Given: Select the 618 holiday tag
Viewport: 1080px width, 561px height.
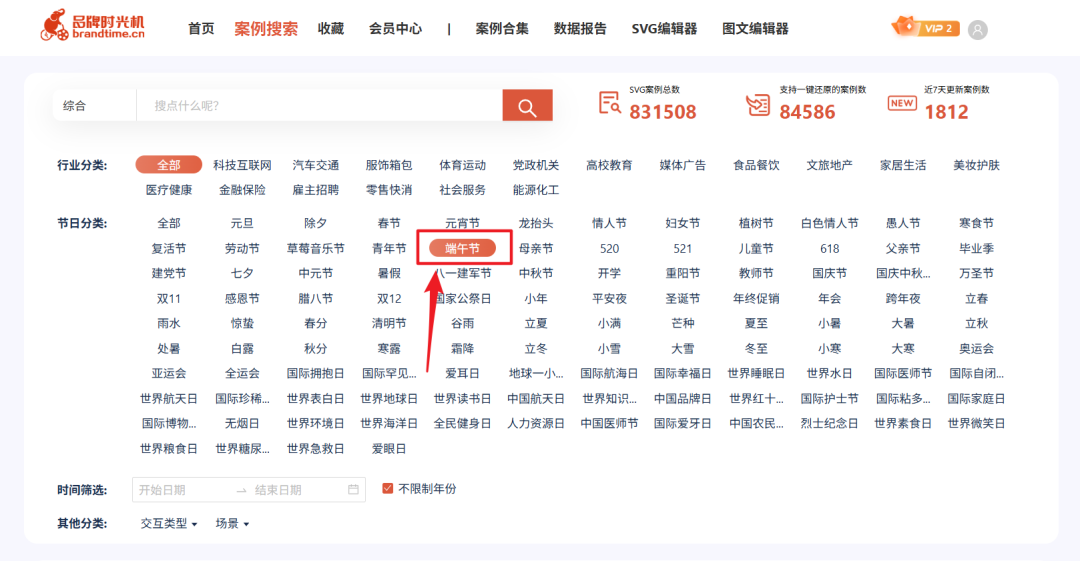Looking at the screenshot, I should (830, 248).
